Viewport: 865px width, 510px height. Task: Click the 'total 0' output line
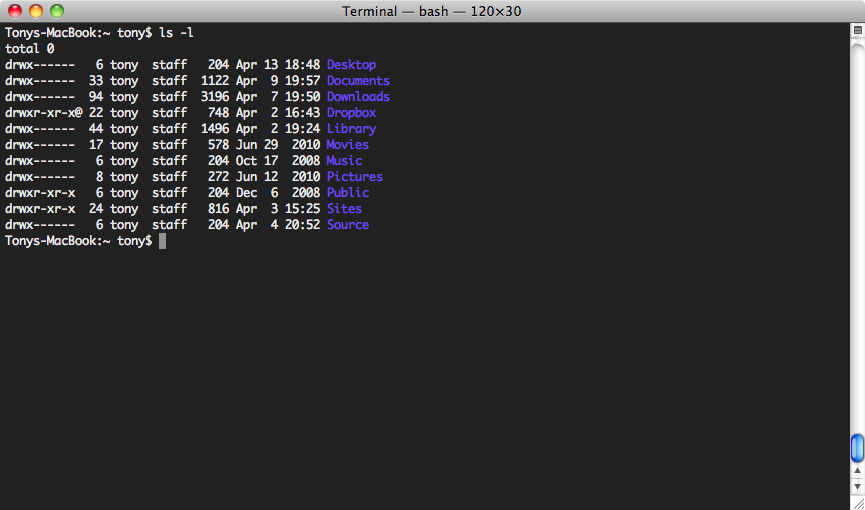(x=29, y=49)
